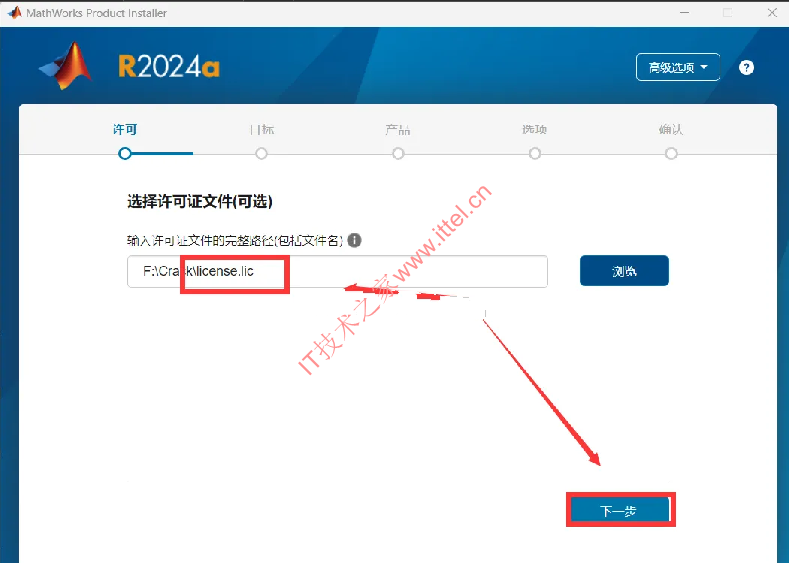Select the 产品 step label

pos(398,130)
